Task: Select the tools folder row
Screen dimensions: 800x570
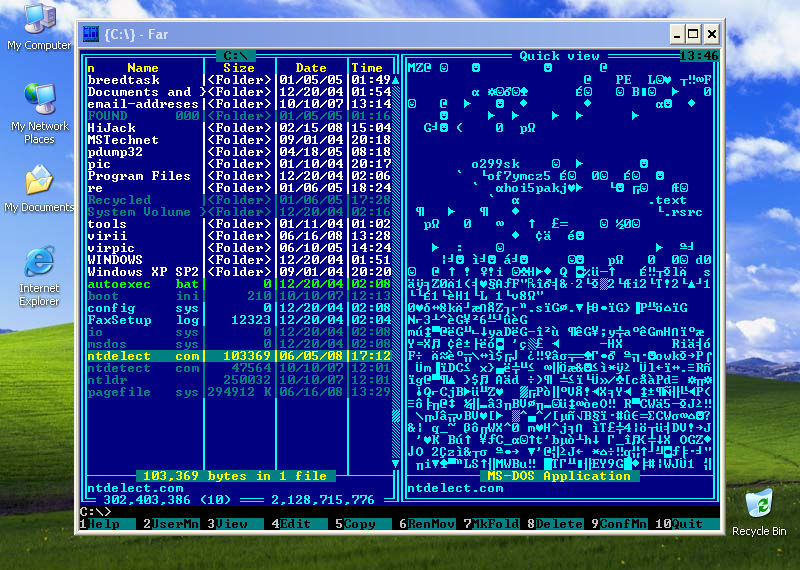Action: pyautogui.click(x=239, y=224)
